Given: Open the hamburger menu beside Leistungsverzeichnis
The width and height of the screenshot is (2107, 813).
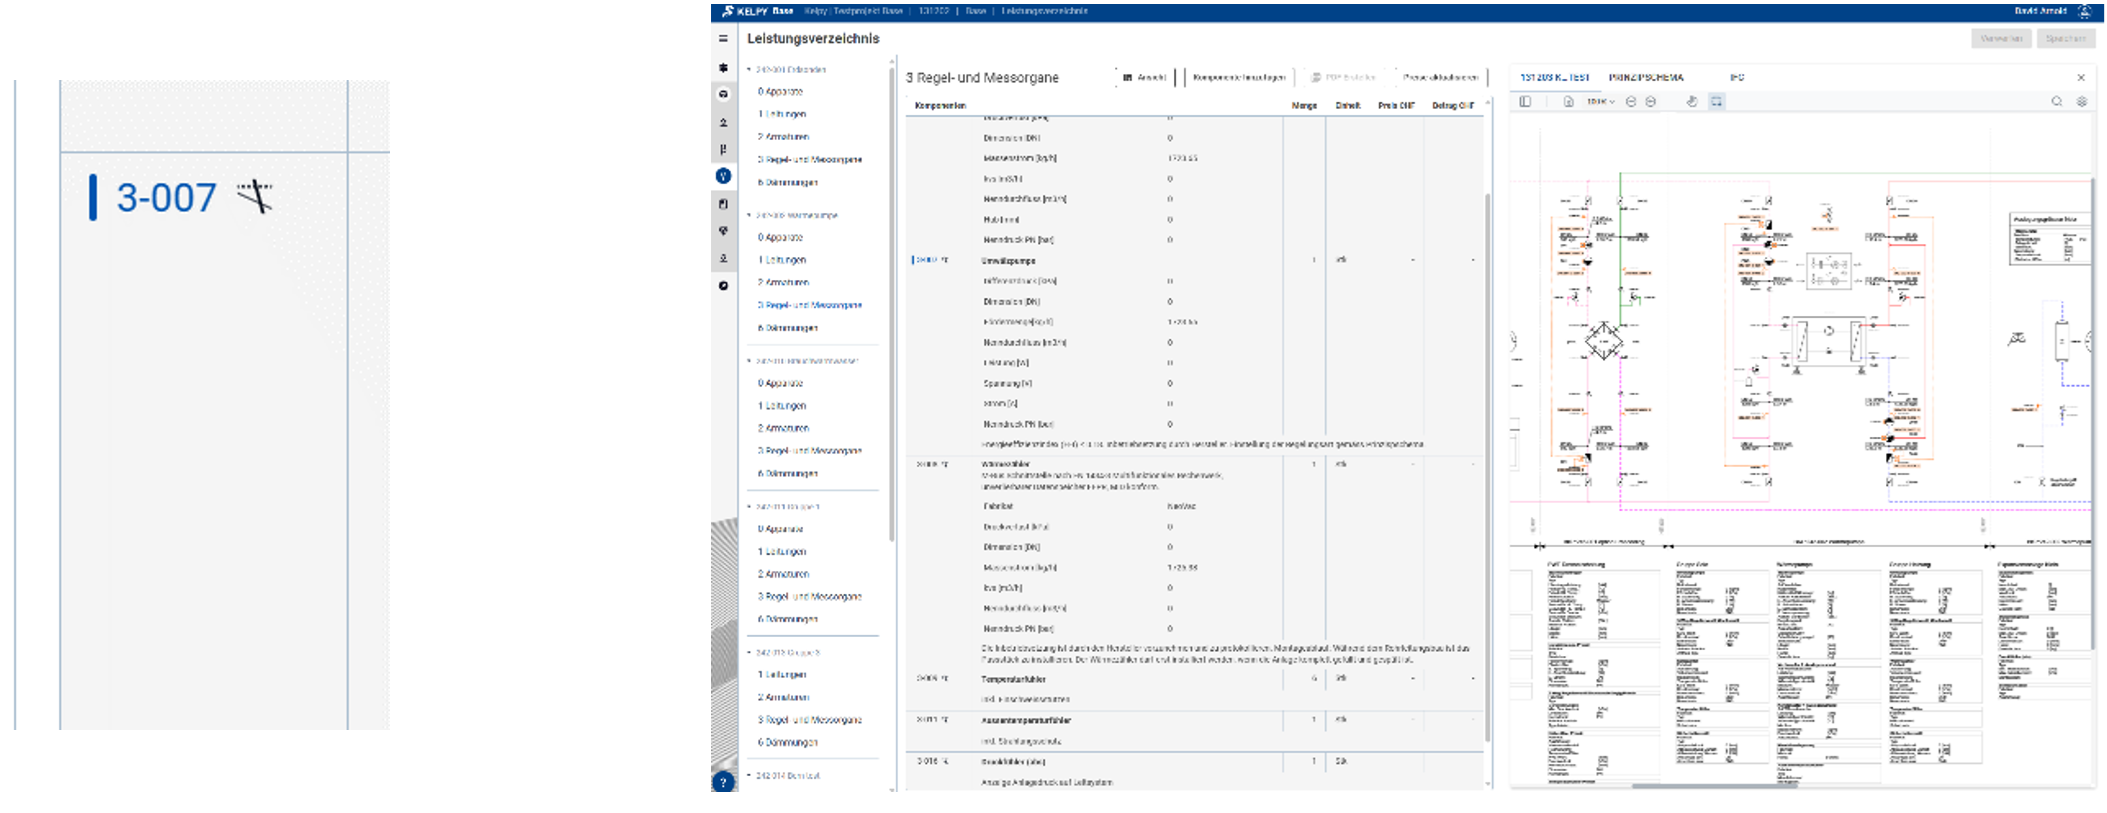Looking at the screenshot, I should coord(723,39).
